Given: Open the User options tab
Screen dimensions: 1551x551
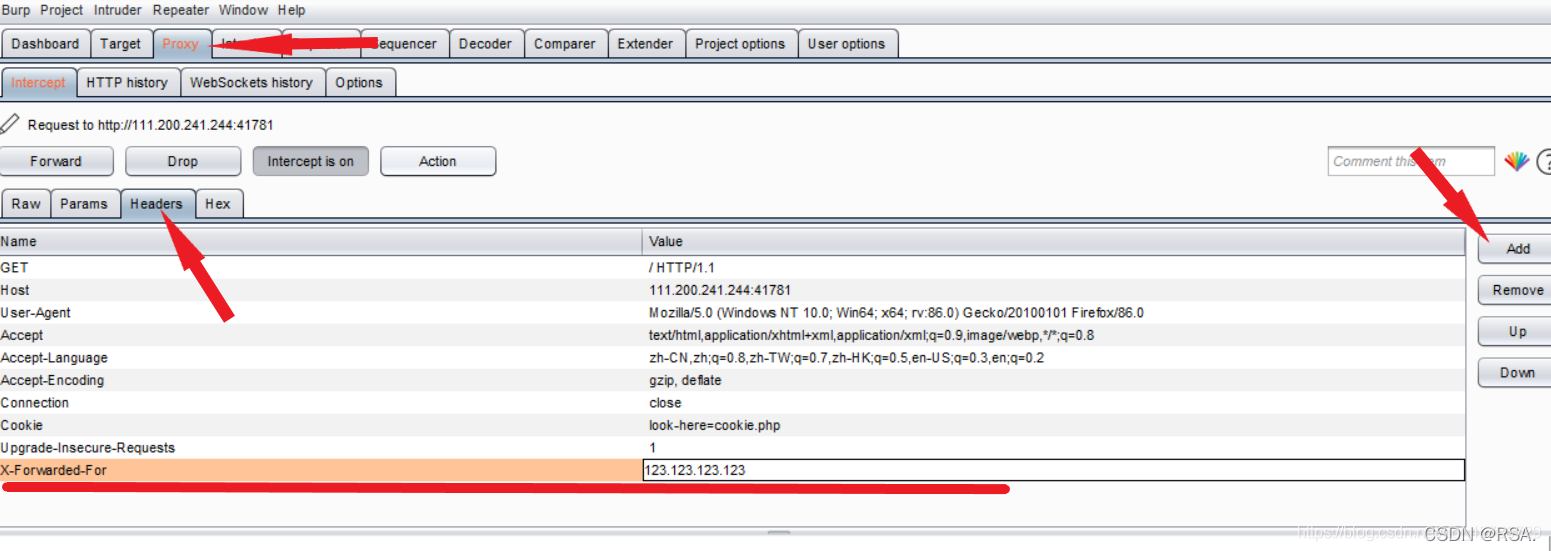Looking at the screenshot, I should [846, 44].
